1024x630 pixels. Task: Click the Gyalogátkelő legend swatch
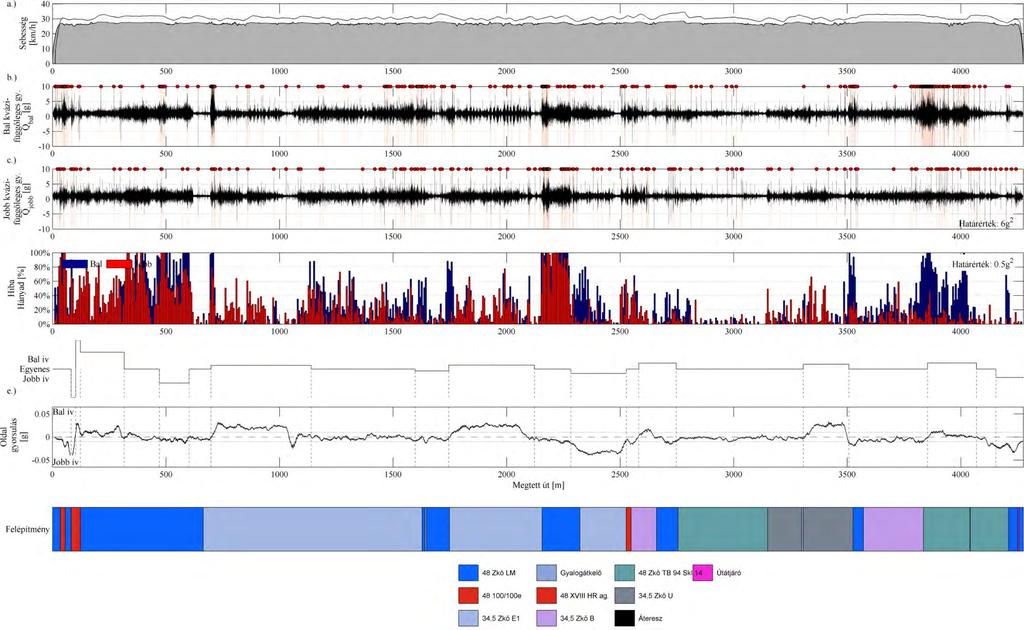click(x=546, y=573)
